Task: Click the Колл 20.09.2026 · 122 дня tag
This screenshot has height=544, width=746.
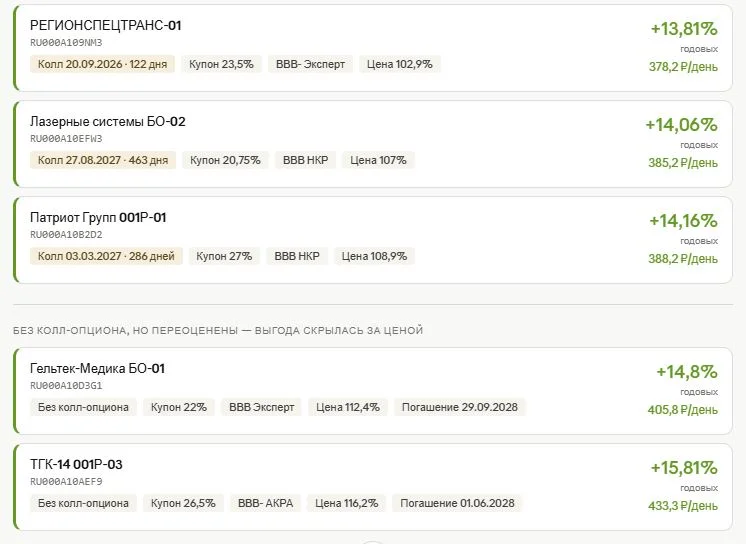Action: click(x=102, y=64)
